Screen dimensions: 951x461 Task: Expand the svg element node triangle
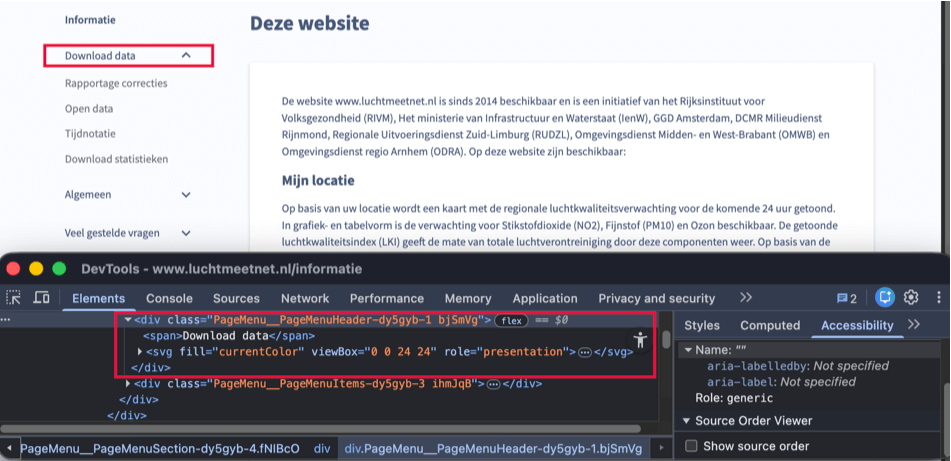140,352
